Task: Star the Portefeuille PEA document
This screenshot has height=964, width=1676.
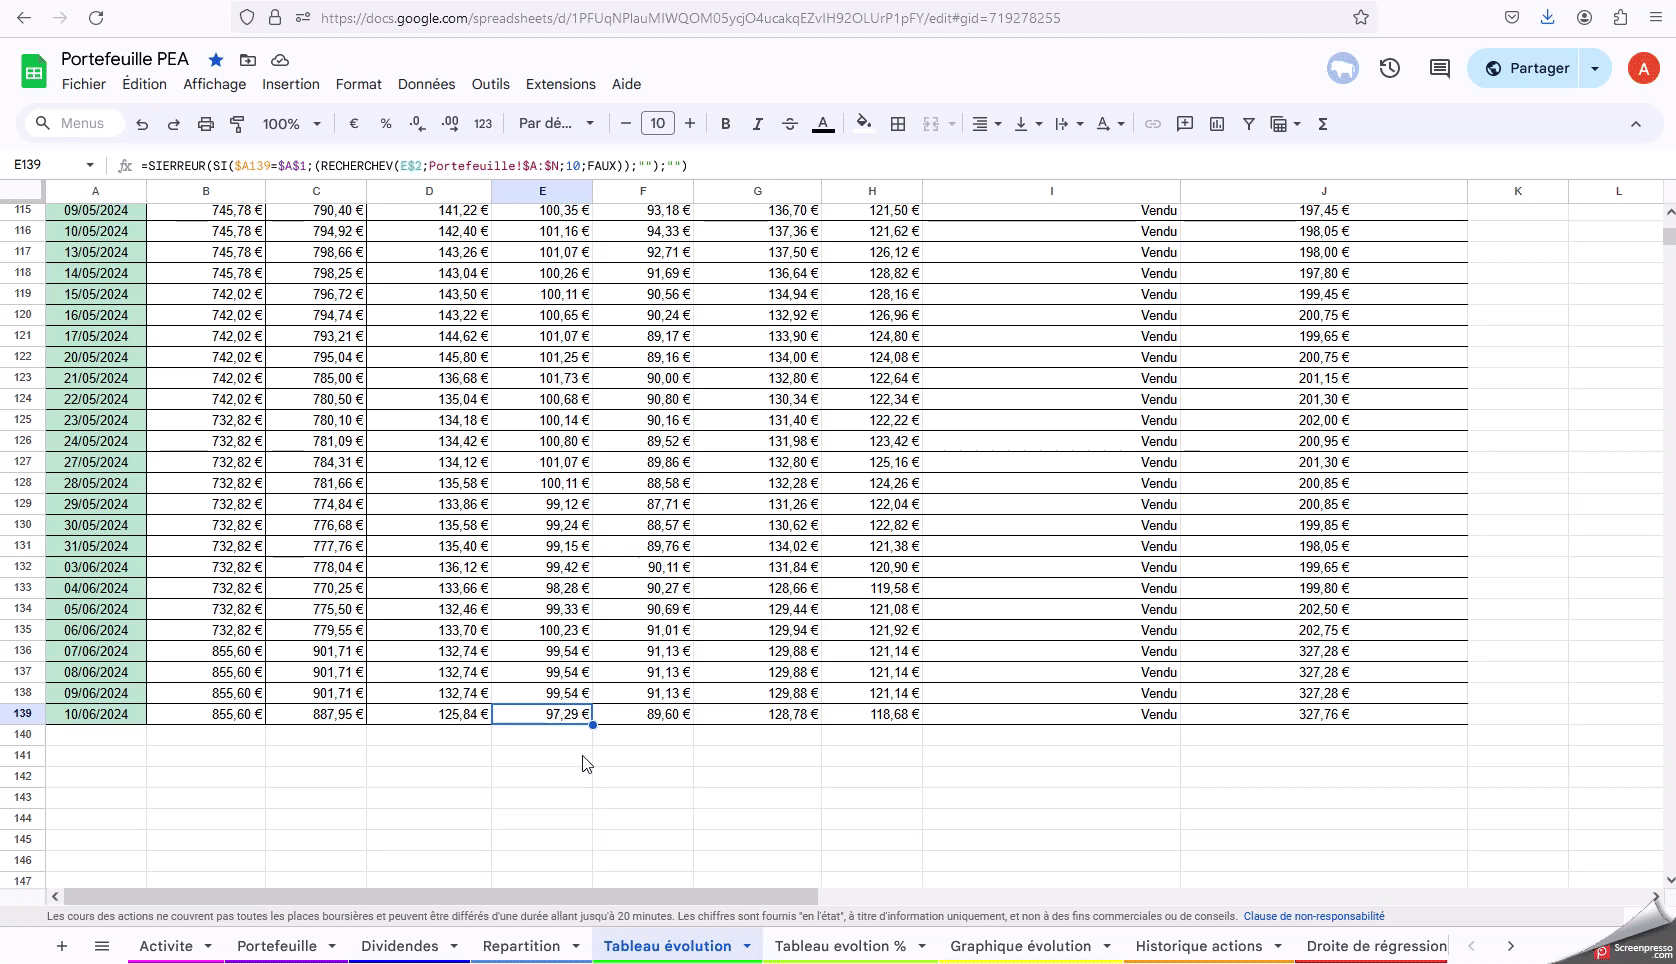Action: 216,60
